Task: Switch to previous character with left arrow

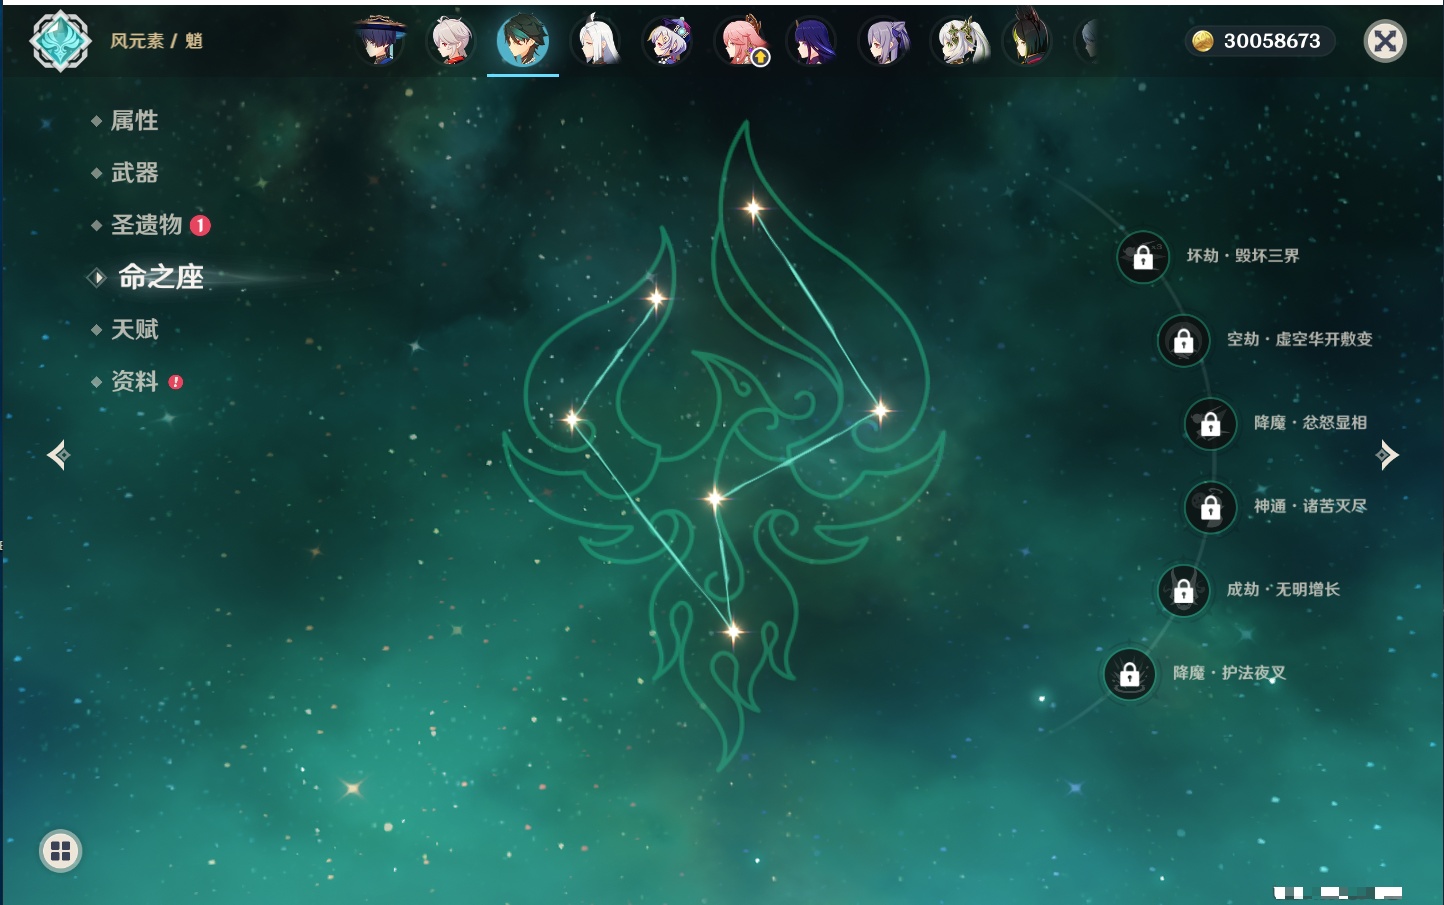Action: tap(59, 455)
